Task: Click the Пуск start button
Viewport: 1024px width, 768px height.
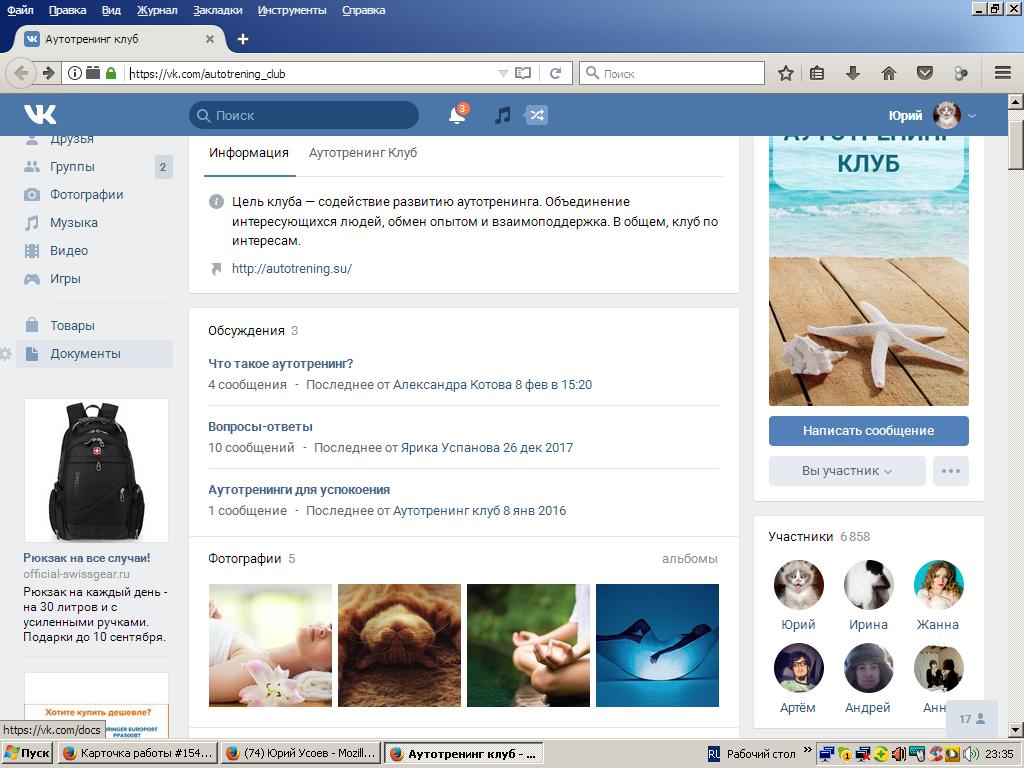Action: tap(27, 753)
